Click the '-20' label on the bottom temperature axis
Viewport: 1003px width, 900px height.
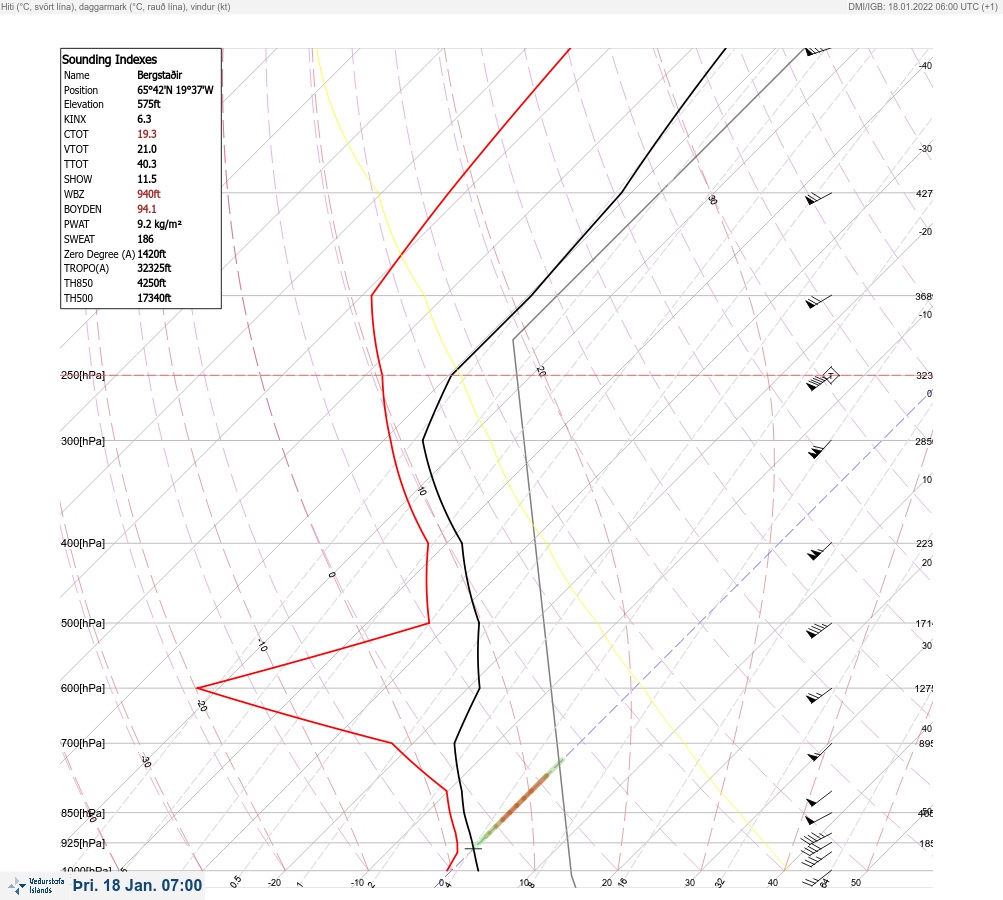click(x=274, y=883)
